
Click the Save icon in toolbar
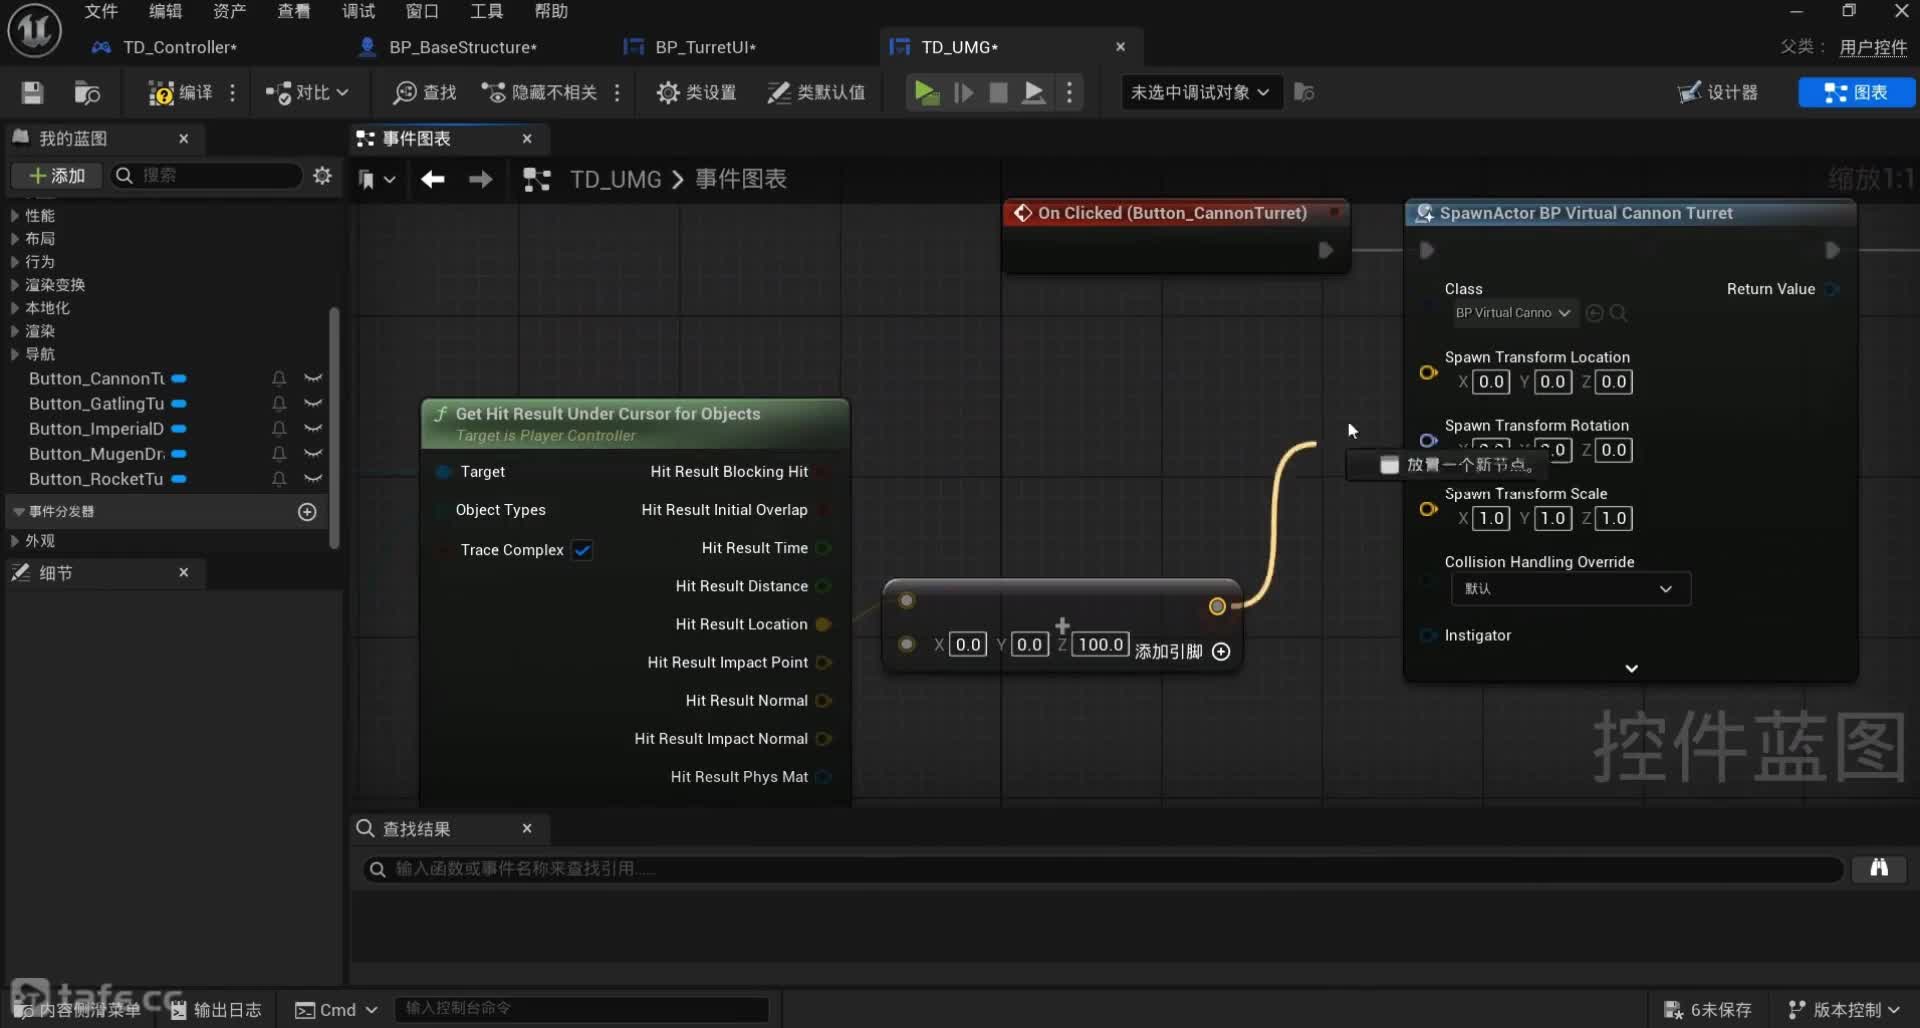pyautogui.click(x=32, y=93)
